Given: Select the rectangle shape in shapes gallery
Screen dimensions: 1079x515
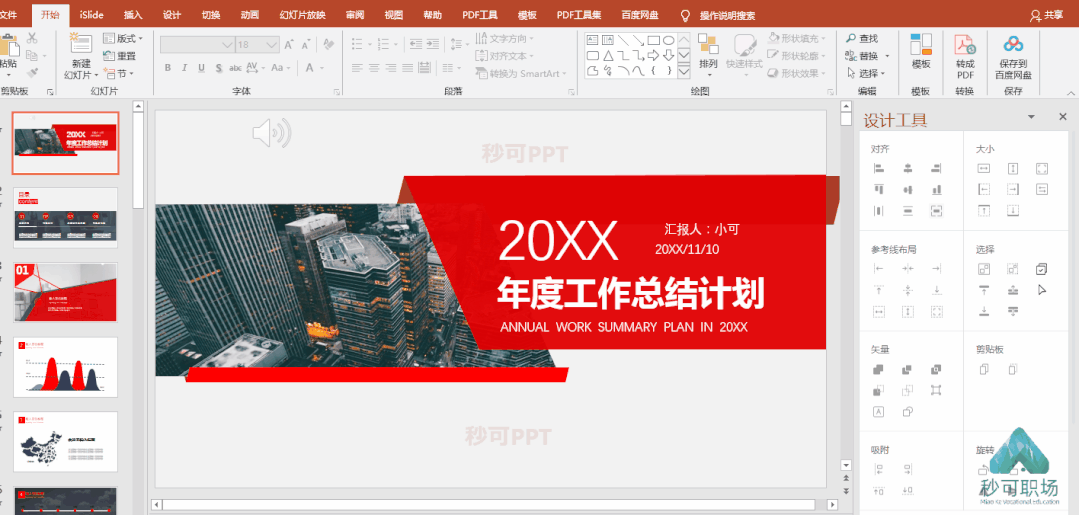Looking at the screenshot, I should pos(654,41).
